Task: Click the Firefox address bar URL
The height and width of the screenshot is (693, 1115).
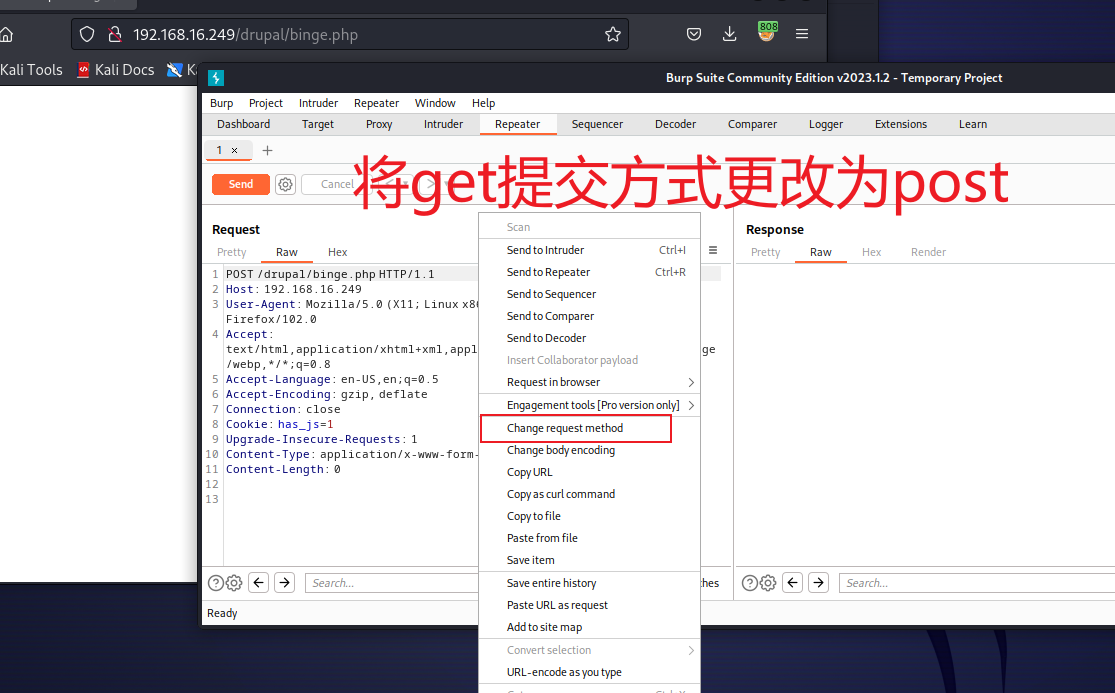Action: tap(245, 35)
